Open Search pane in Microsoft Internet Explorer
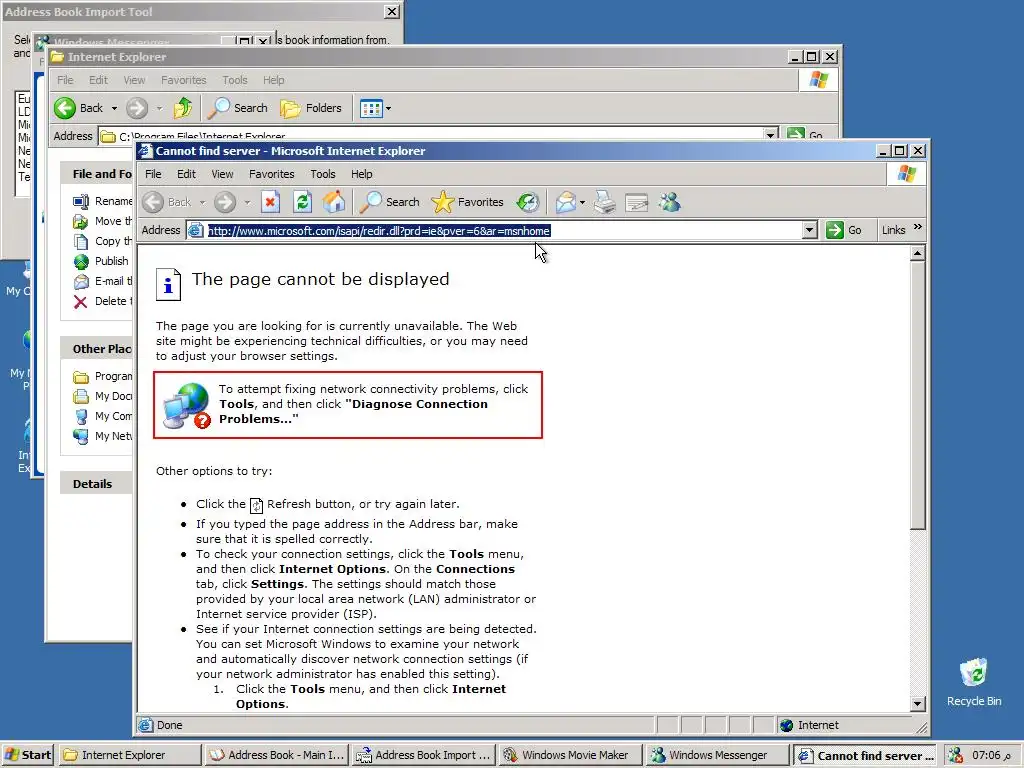This screenshot has height=768, width=1024. pyautogui.click(x=390, y=202)
